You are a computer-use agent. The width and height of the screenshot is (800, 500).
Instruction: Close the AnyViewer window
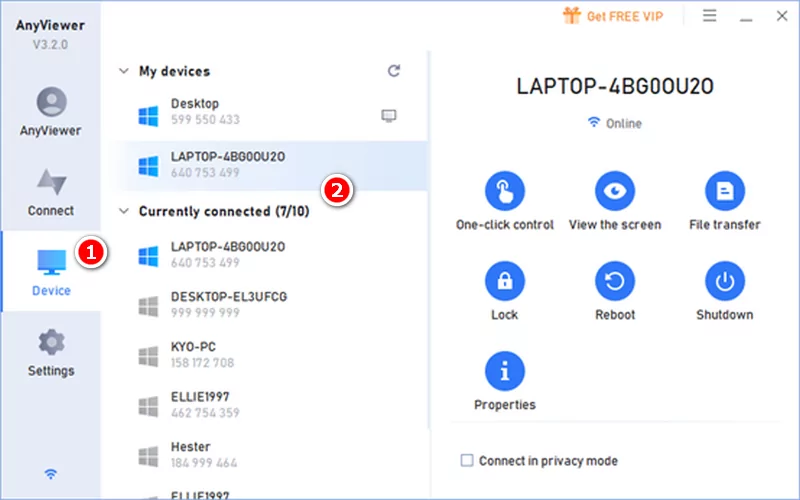(782, 16)
